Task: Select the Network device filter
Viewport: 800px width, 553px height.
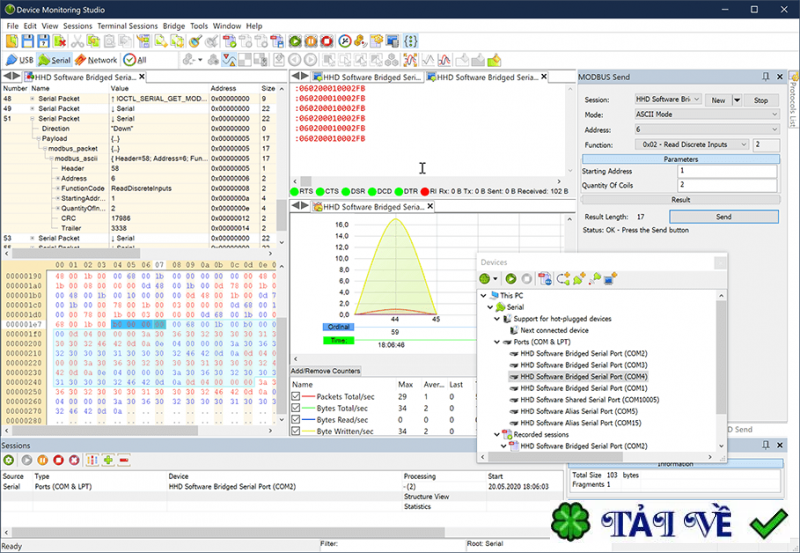Action: point(96,60)
